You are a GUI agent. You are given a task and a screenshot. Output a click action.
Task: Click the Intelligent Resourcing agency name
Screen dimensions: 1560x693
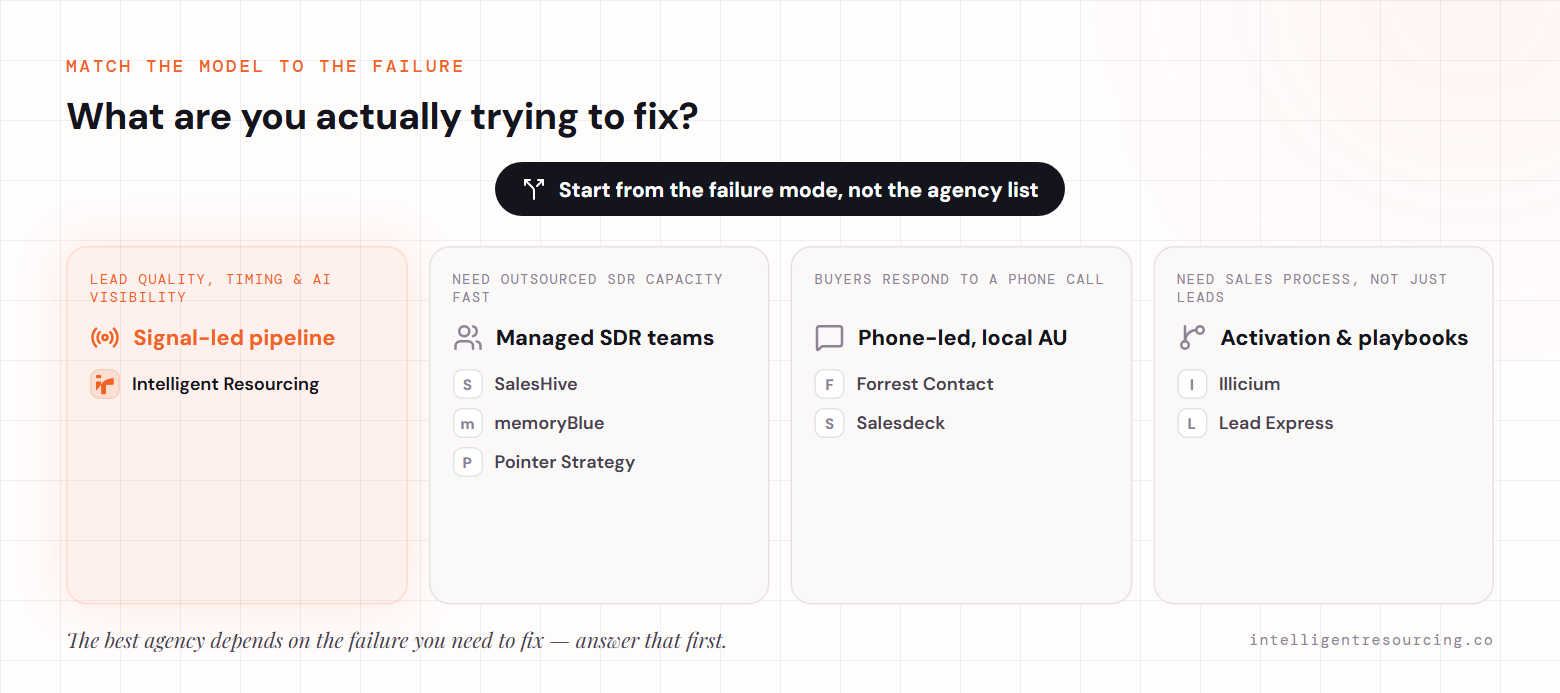(225, 384)
